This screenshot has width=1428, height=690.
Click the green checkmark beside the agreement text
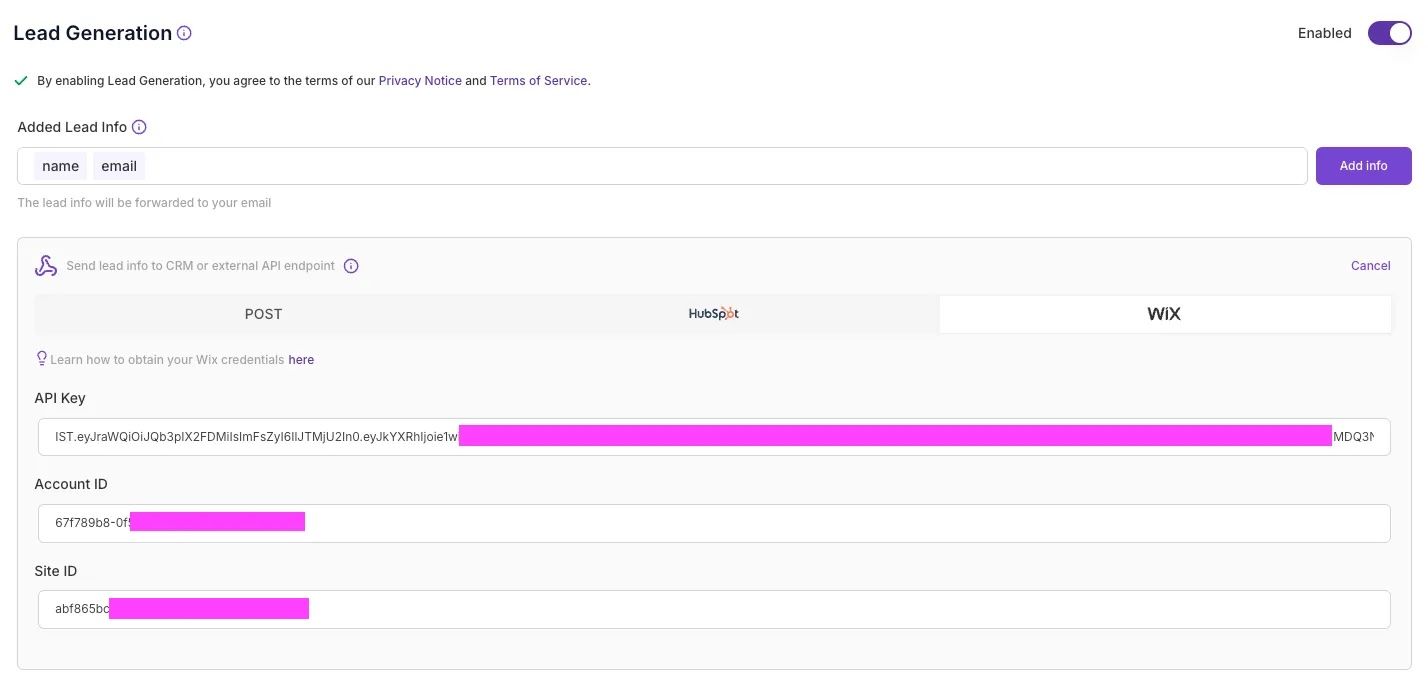[21, 80]
